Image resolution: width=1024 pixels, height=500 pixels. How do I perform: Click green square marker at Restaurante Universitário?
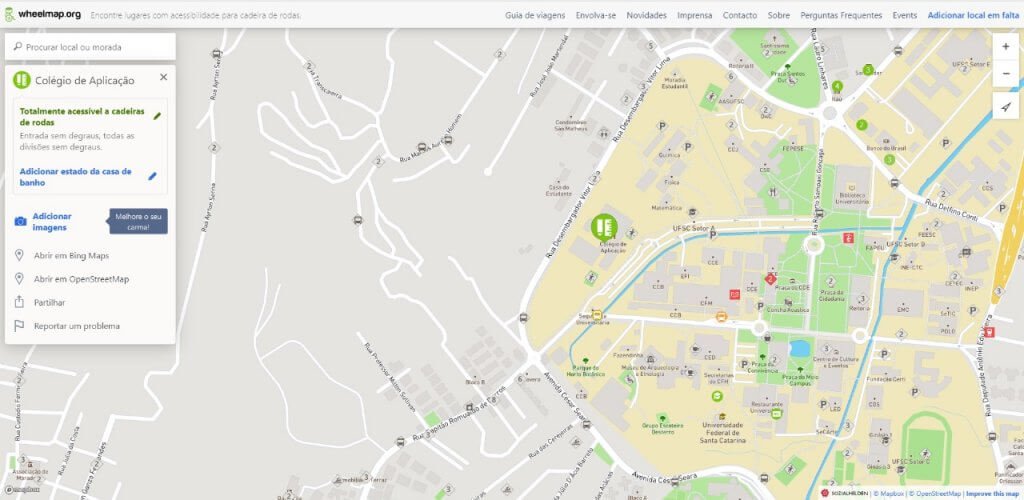click(776, 414)
